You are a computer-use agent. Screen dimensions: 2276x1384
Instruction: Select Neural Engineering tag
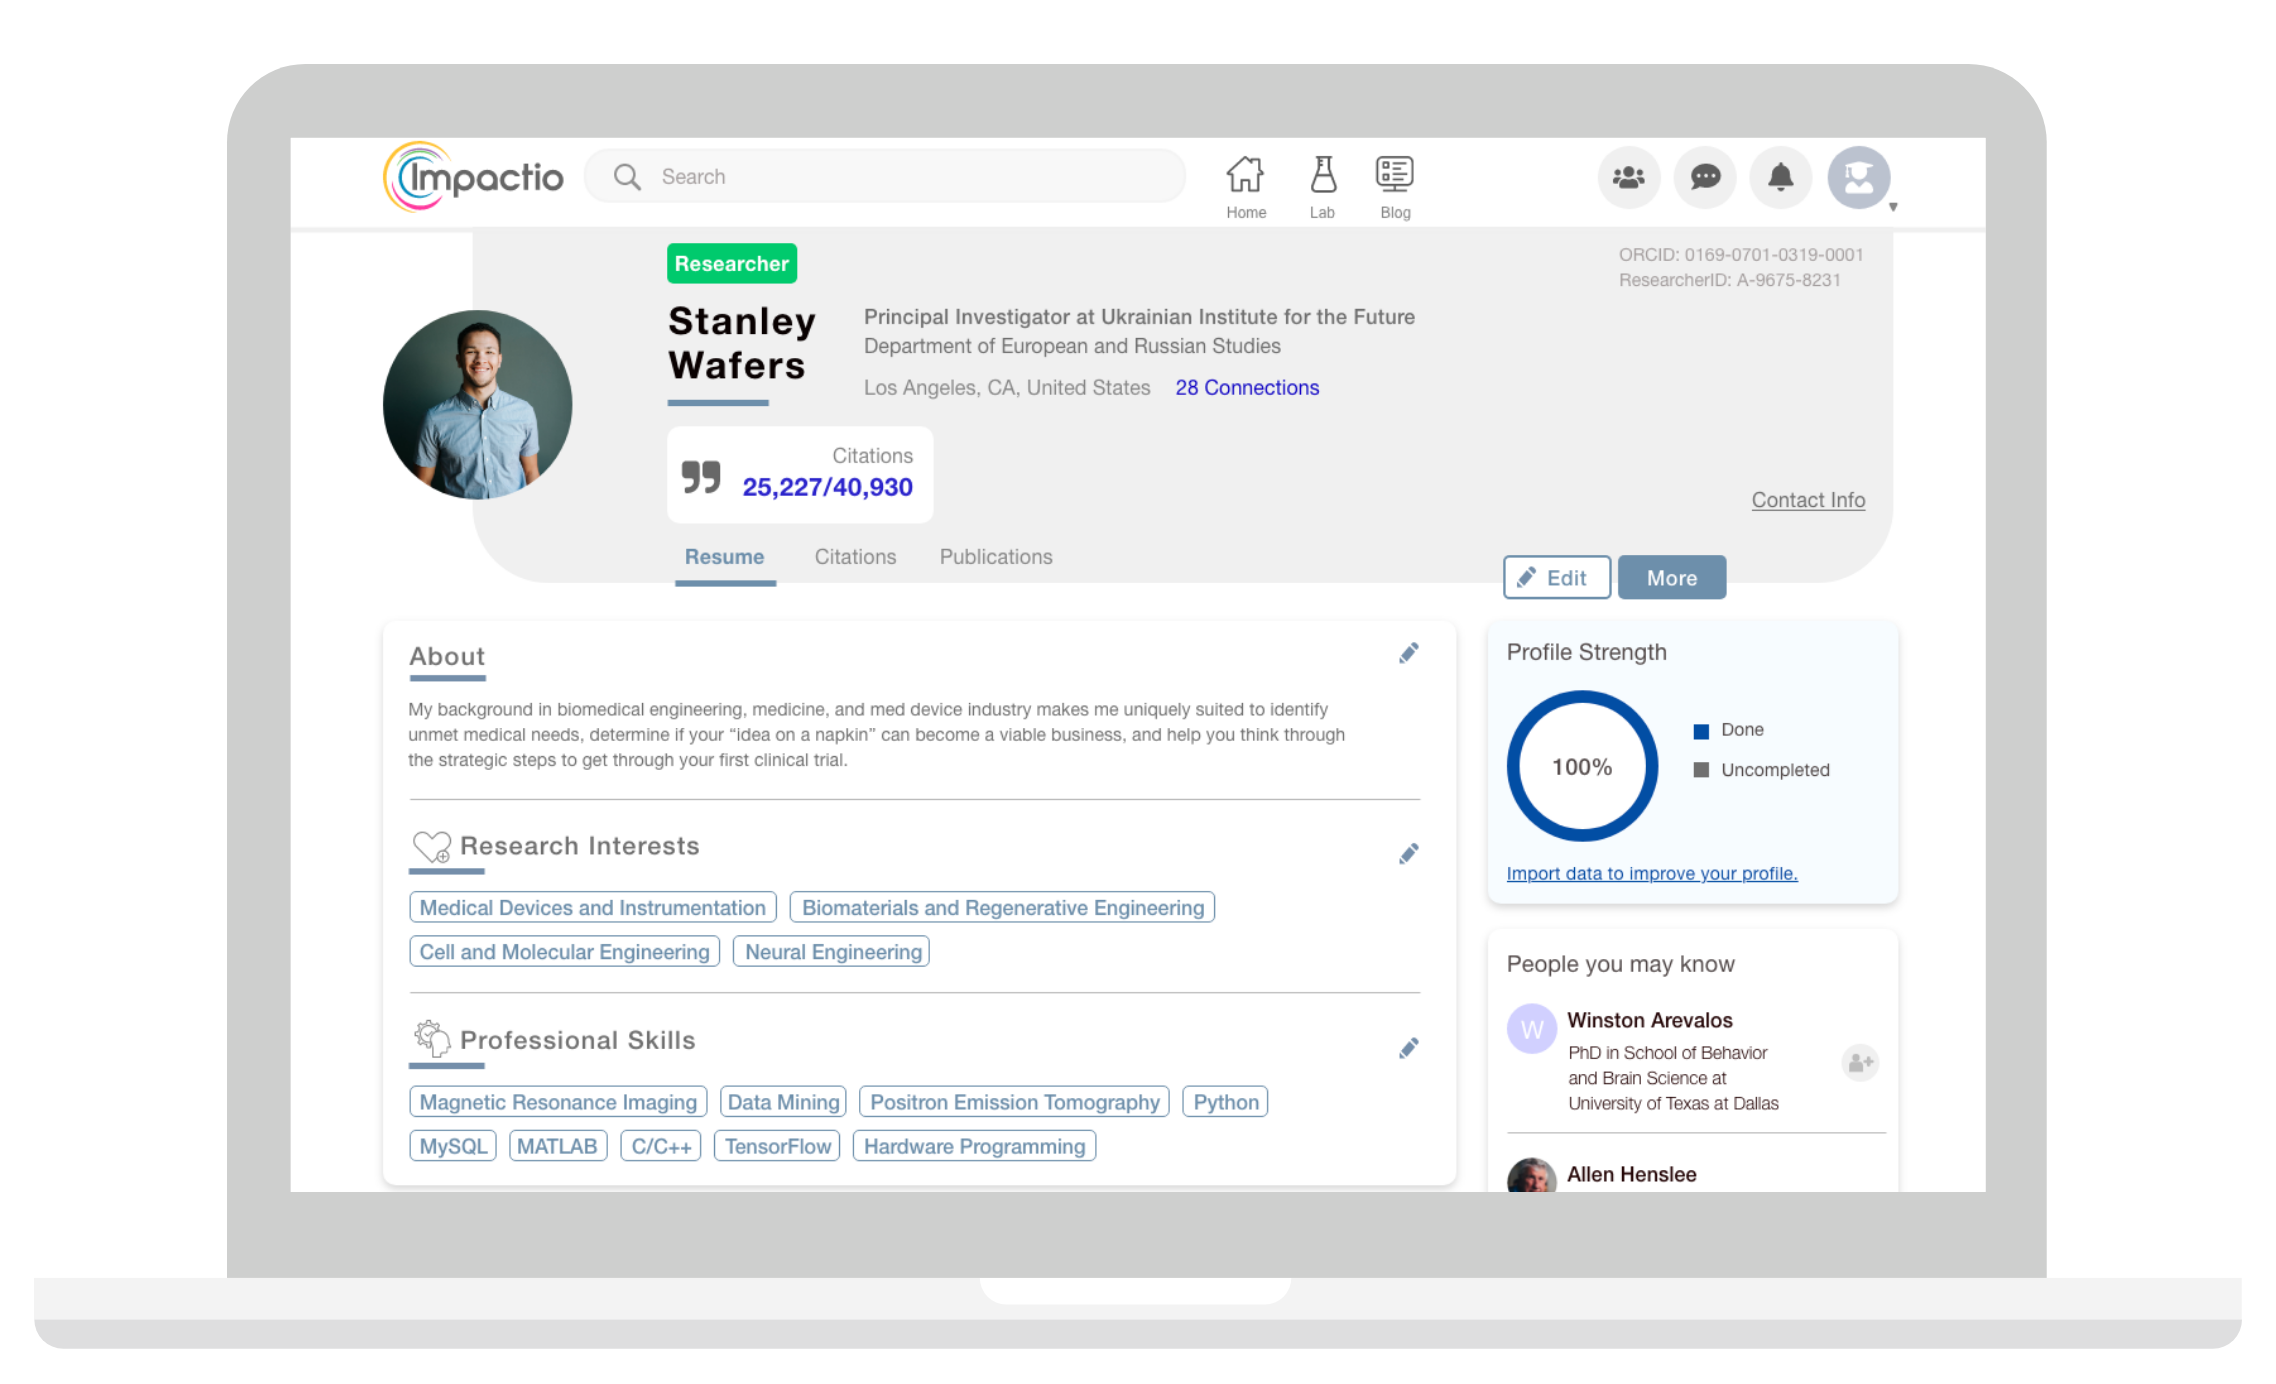tap(832, 951)
